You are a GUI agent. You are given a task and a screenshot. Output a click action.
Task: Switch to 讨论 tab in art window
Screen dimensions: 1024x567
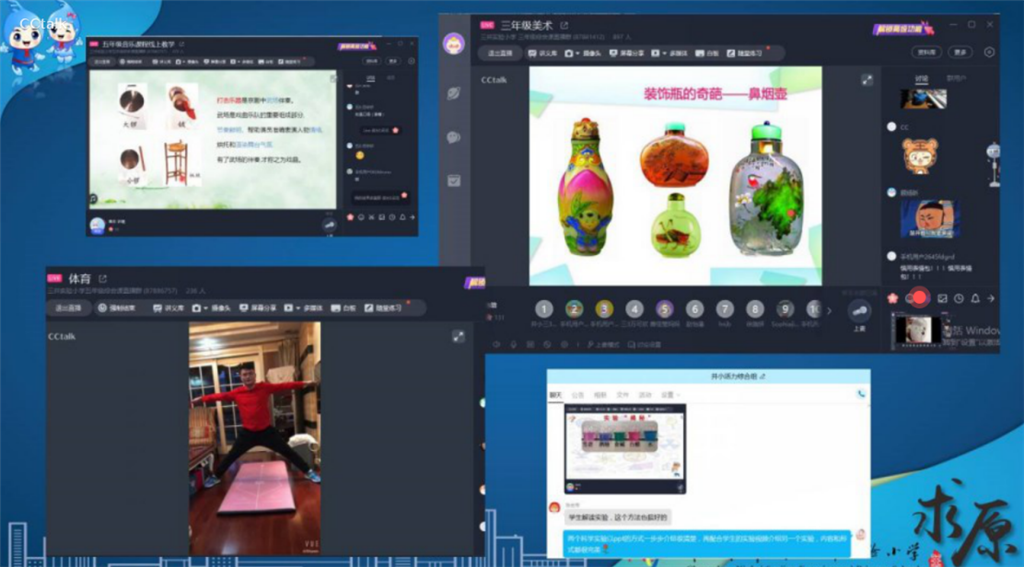tap(921, 79)
